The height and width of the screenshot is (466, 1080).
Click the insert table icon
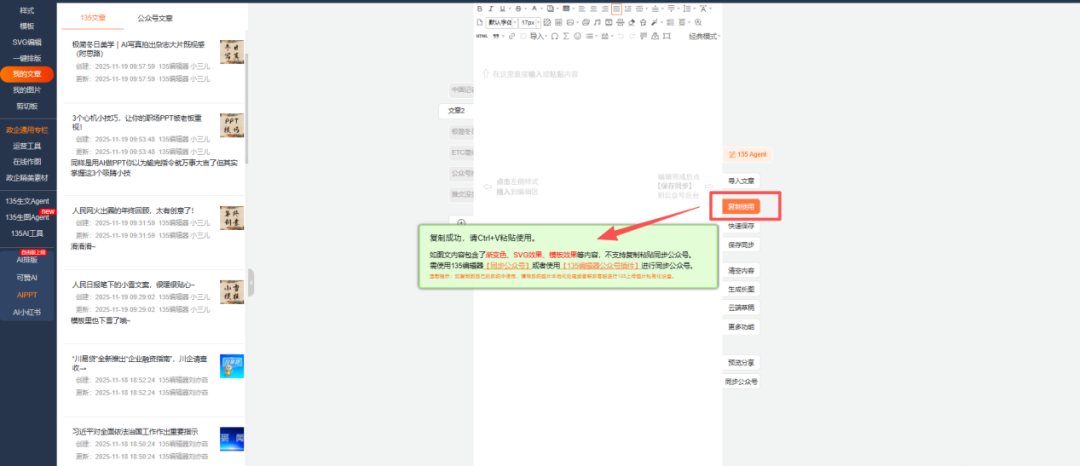pos(559,22)
